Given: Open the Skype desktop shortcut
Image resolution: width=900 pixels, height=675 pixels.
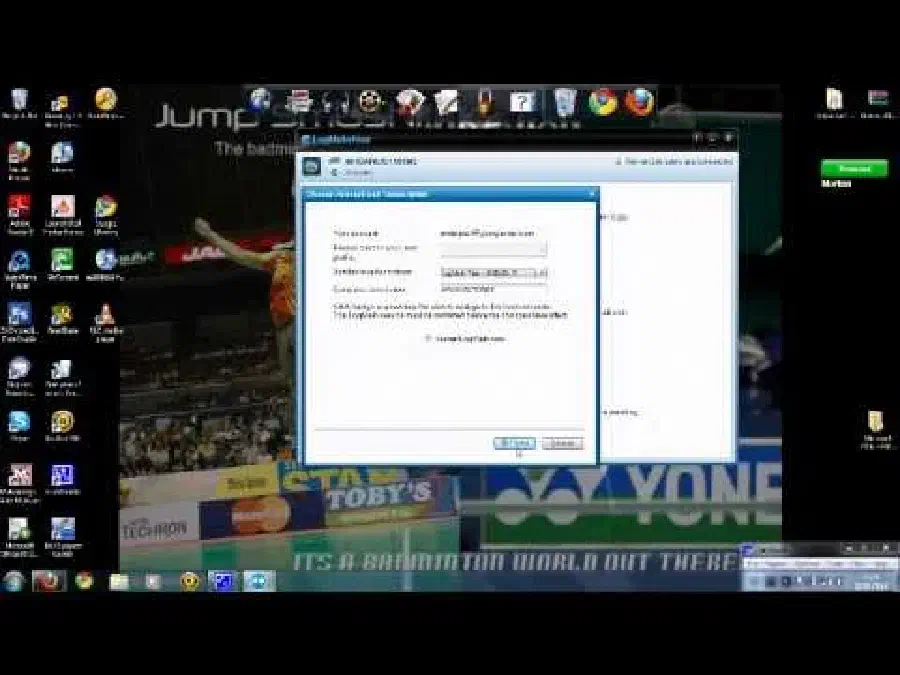Looking at the screenshot, I should coord(19,422).
